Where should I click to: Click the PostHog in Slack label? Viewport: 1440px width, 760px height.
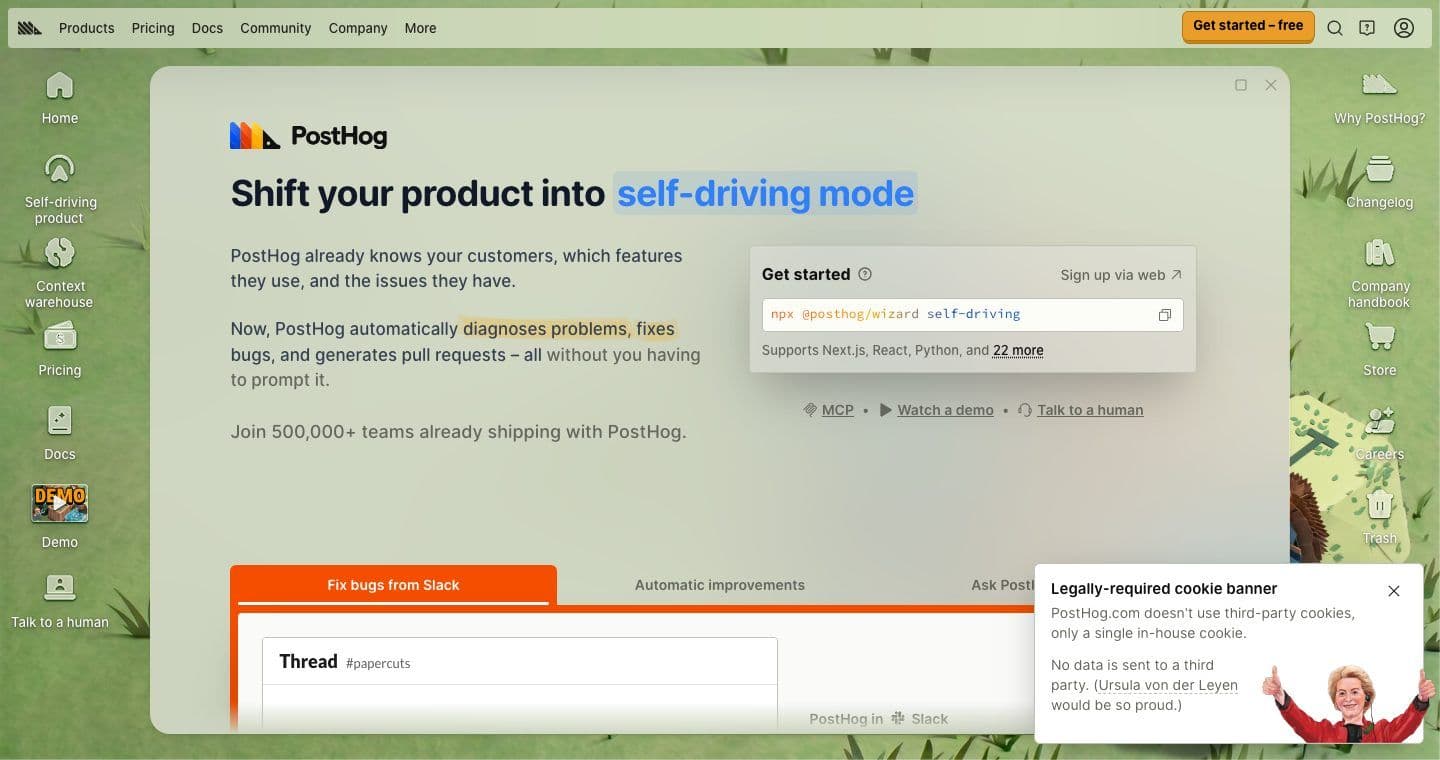878,719
